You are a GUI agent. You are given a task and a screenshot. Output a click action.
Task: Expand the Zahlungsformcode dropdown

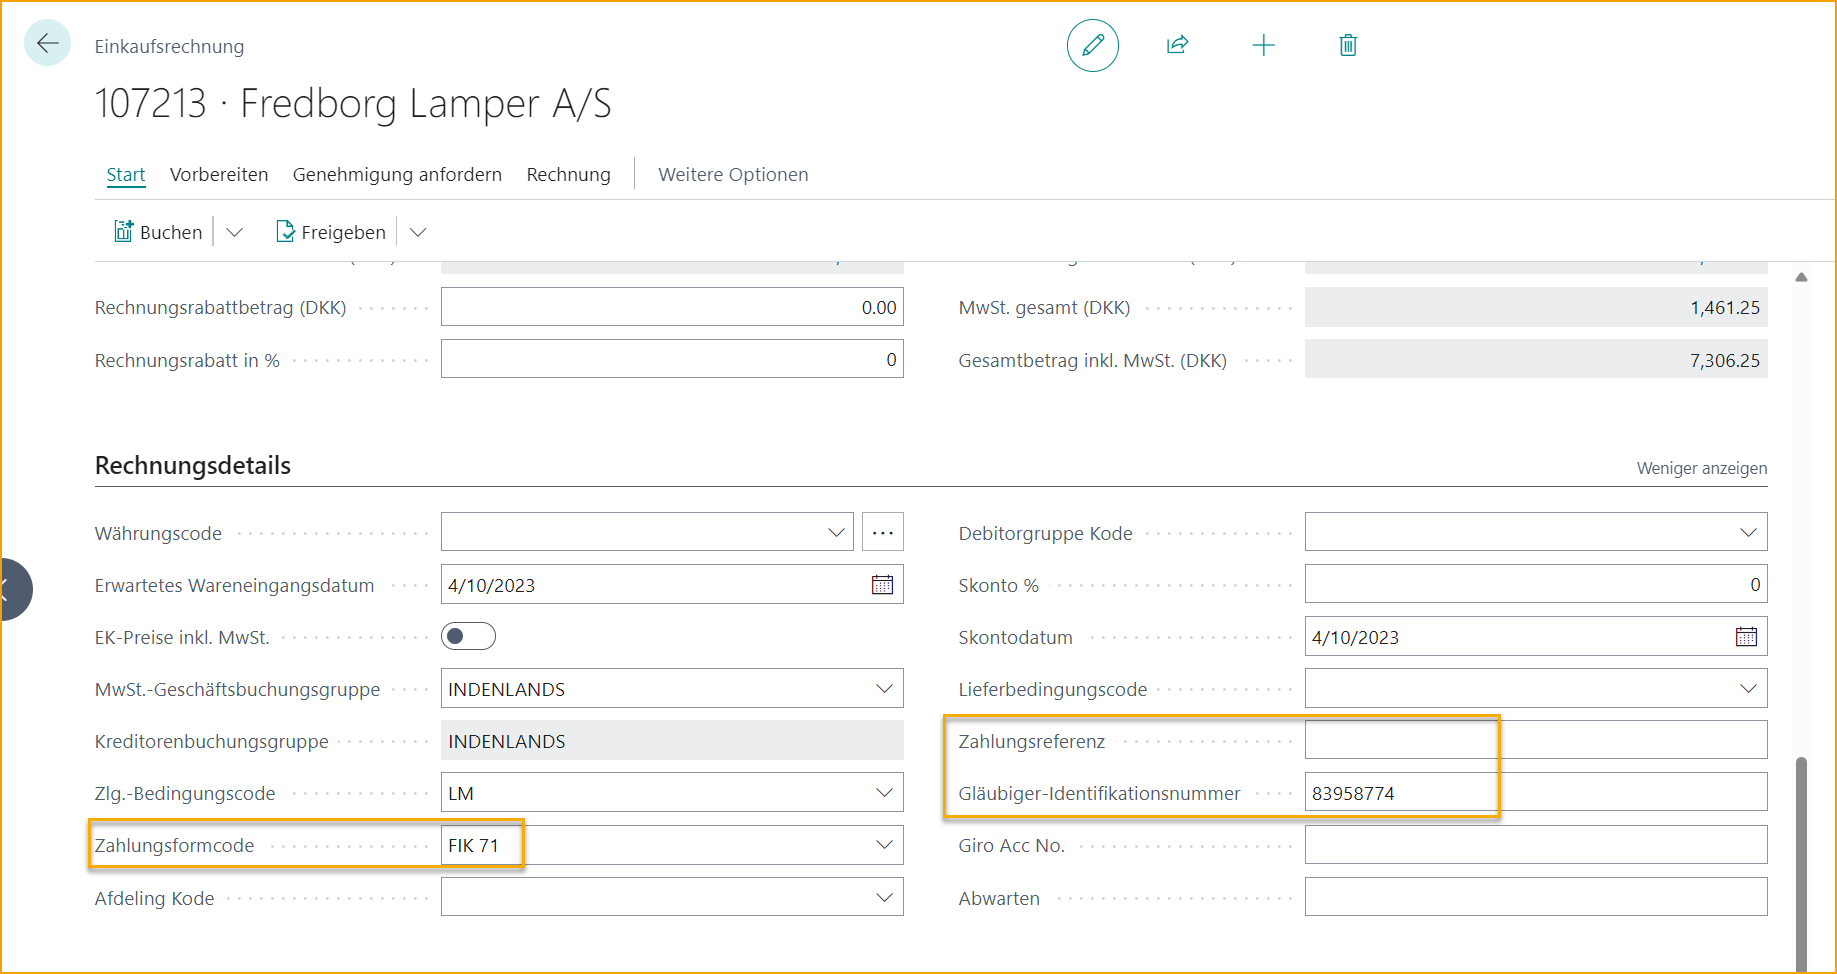click(884, 845)
